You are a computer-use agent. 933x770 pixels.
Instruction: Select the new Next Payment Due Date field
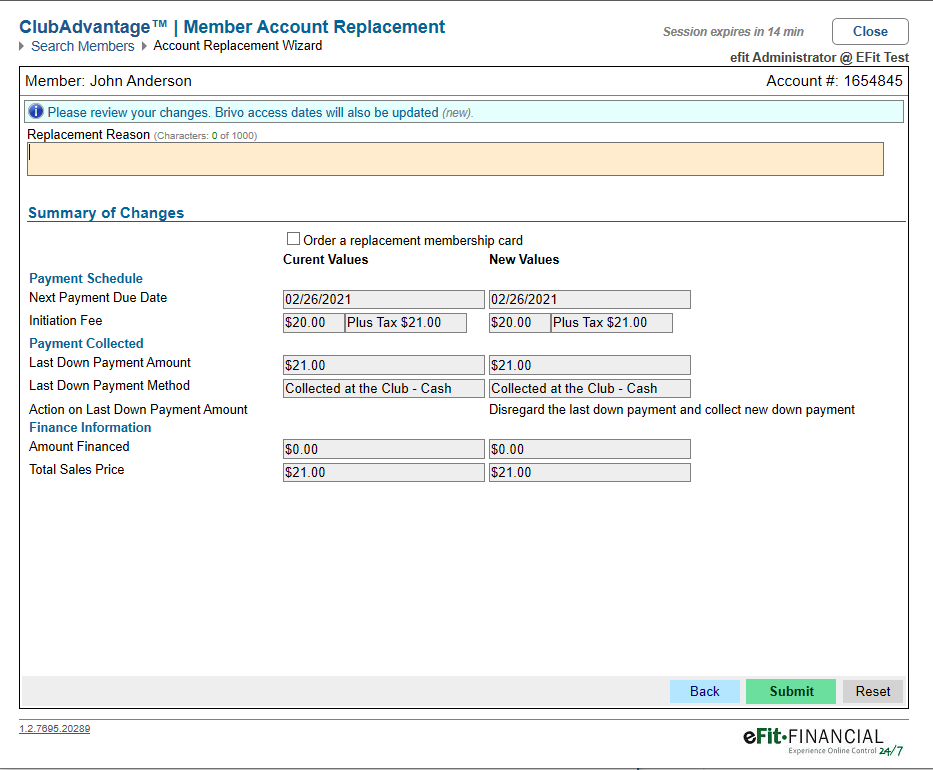click(590, 299)
